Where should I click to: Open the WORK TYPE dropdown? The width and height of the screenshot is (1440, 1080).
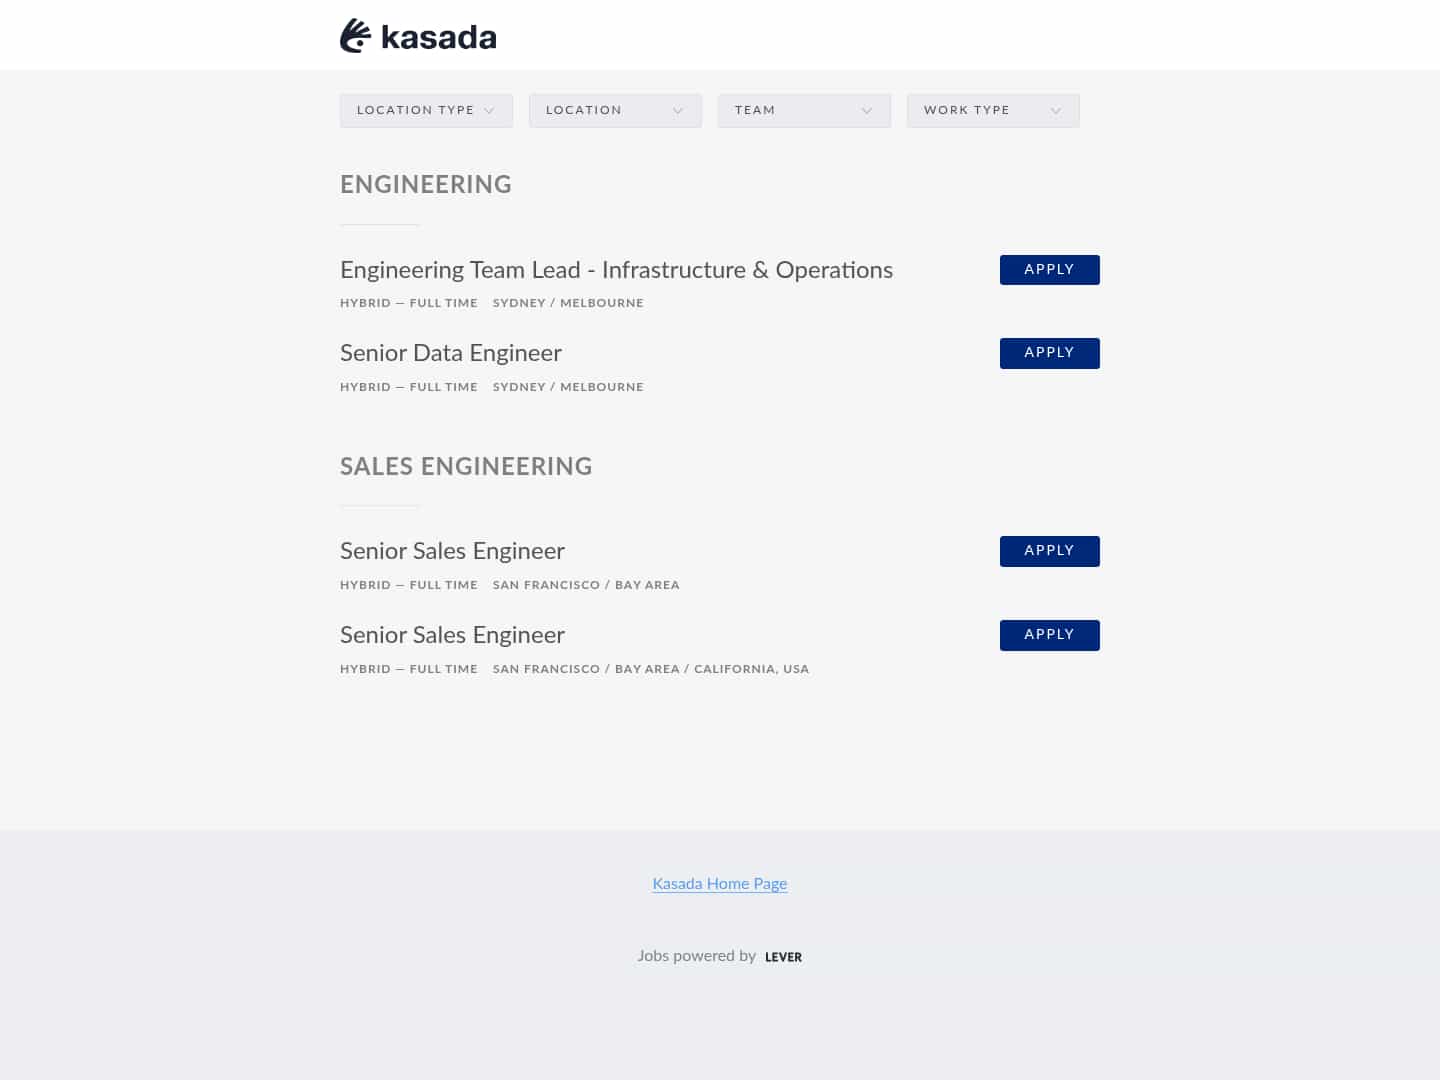pos(993,110)
